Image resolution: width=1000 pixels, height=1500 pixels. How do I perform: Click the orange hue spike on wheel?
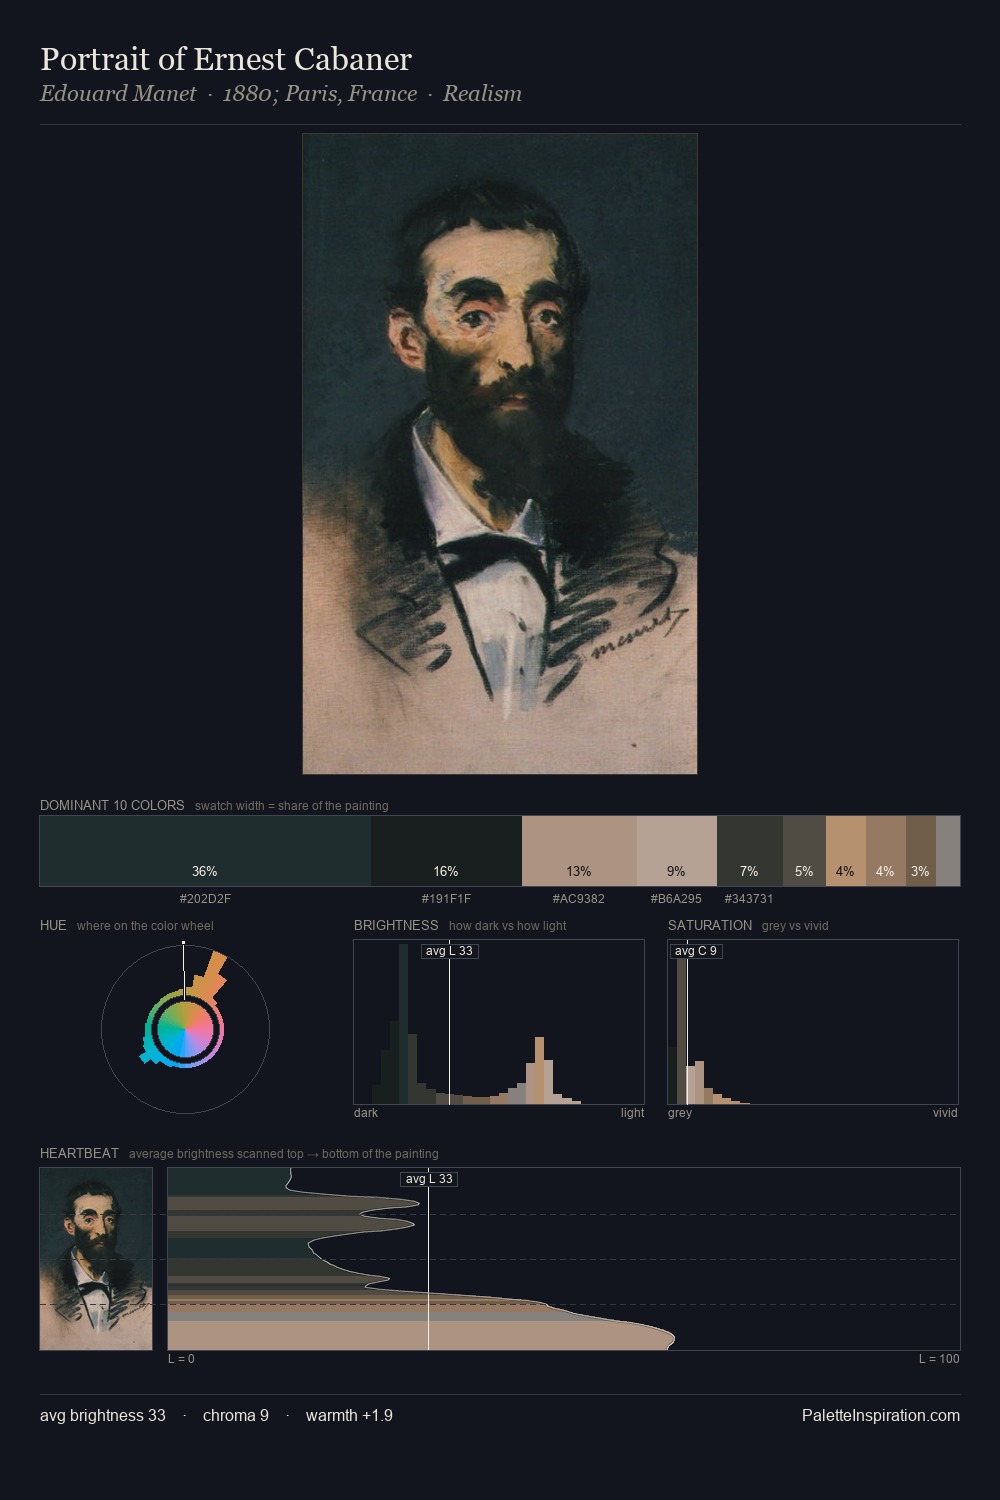coord(210,975)
